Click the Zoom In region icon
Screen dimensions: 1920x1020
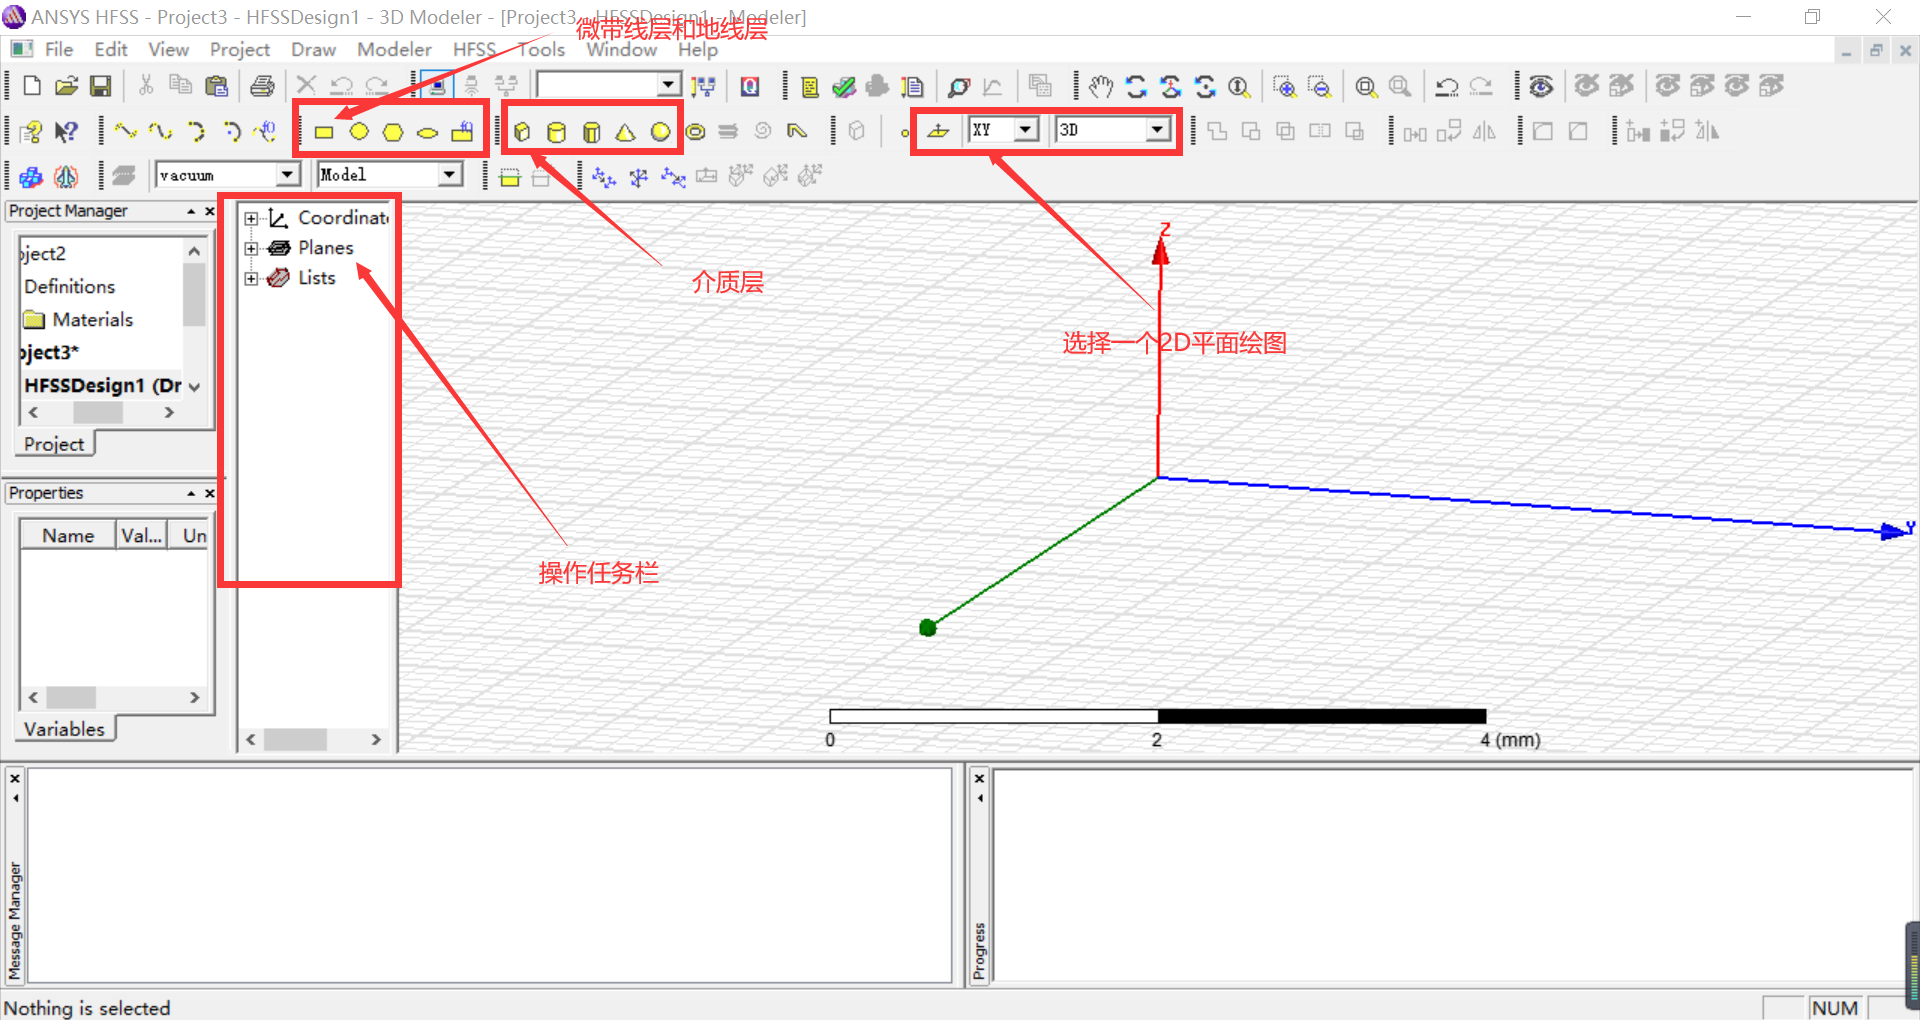point(1284,87)
